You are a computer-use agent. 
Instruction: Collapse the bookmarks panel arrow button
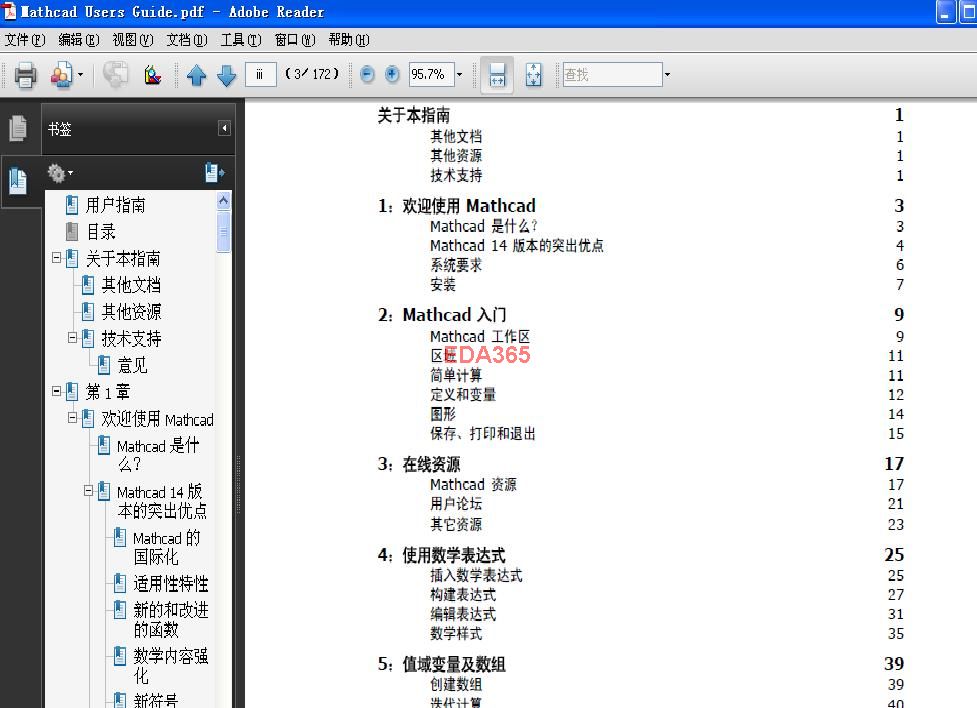click(x=224, y=128)
